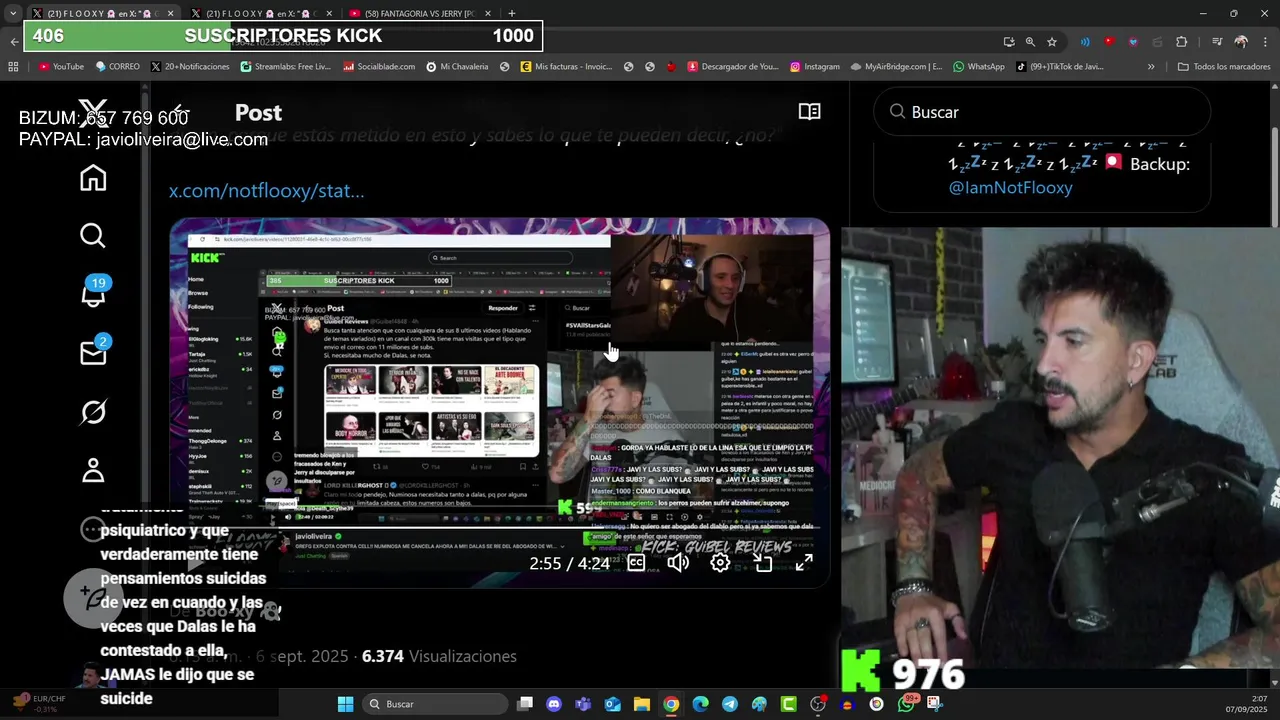Open browser zoom magnifier icon
1280x720 pixels.
1030,41
